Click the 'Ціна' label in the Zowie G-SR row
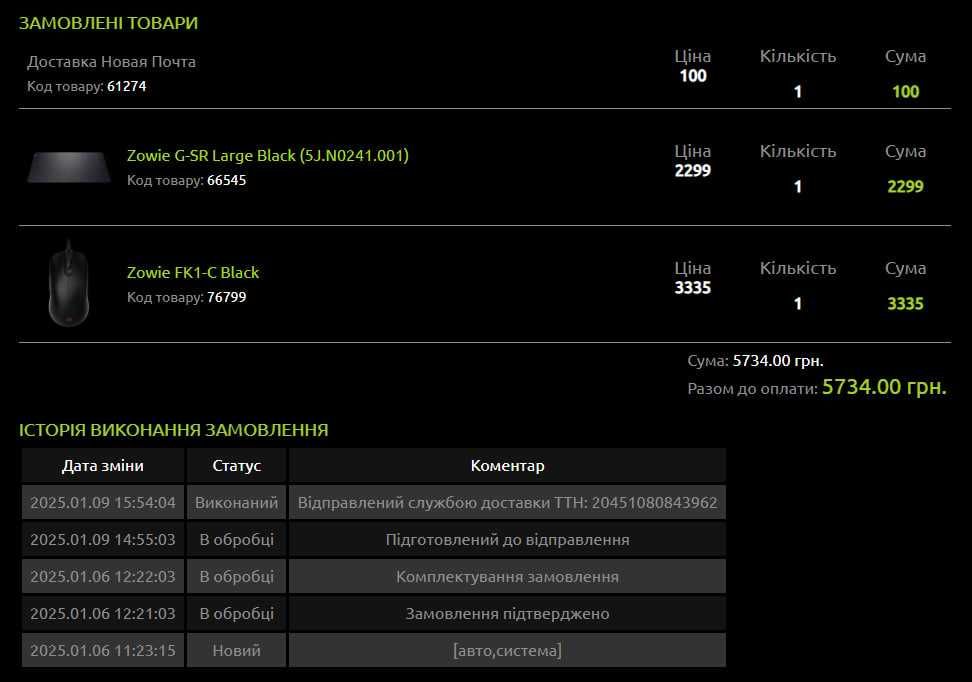 (693, 151)
